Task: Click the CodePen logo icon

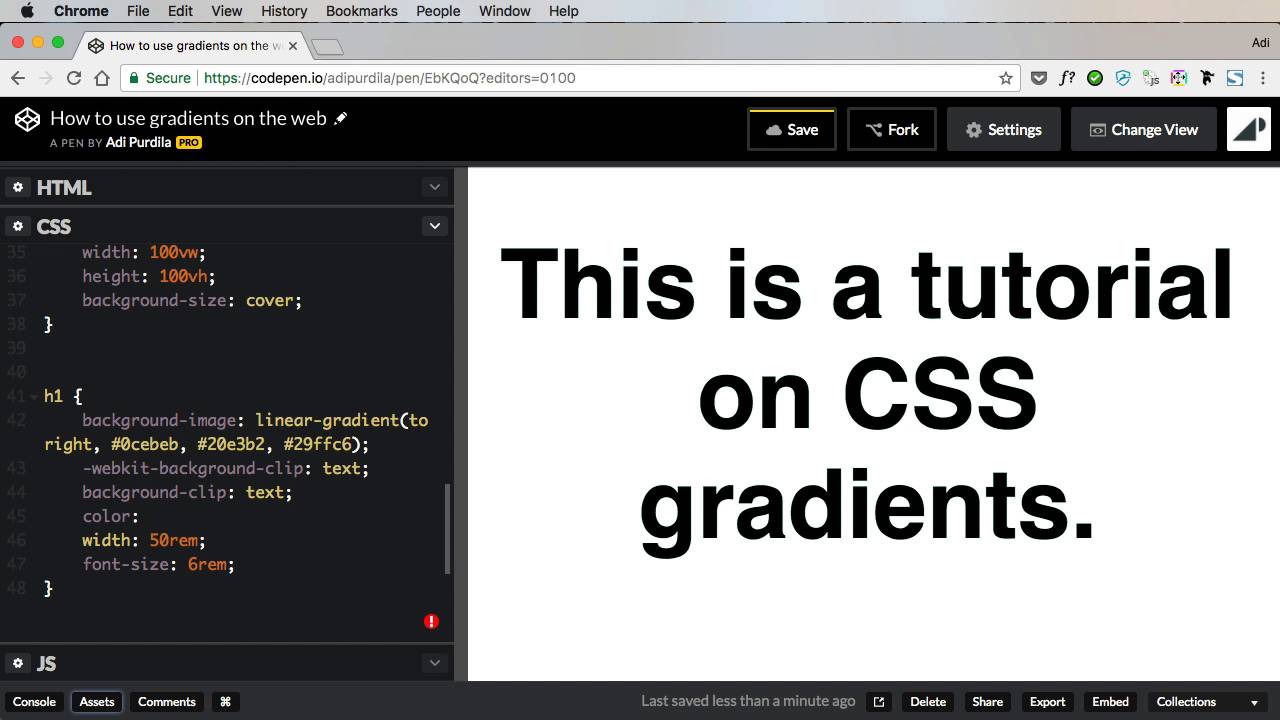Action: pos(27,119)
